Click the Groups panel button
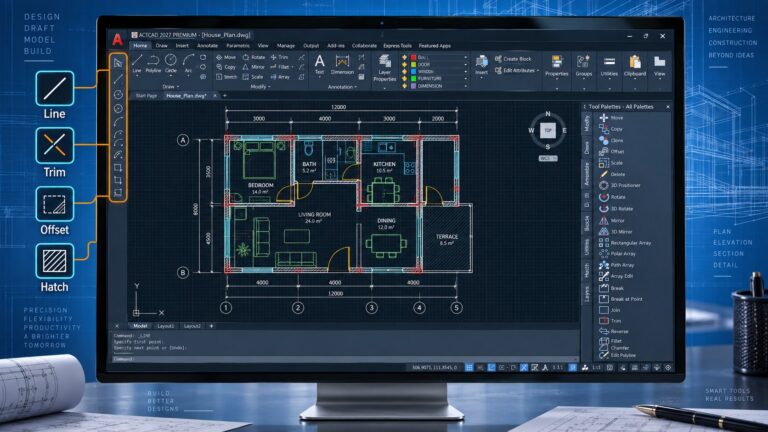The width and height of the screenshot is (768, 432). tap(583, 66)
